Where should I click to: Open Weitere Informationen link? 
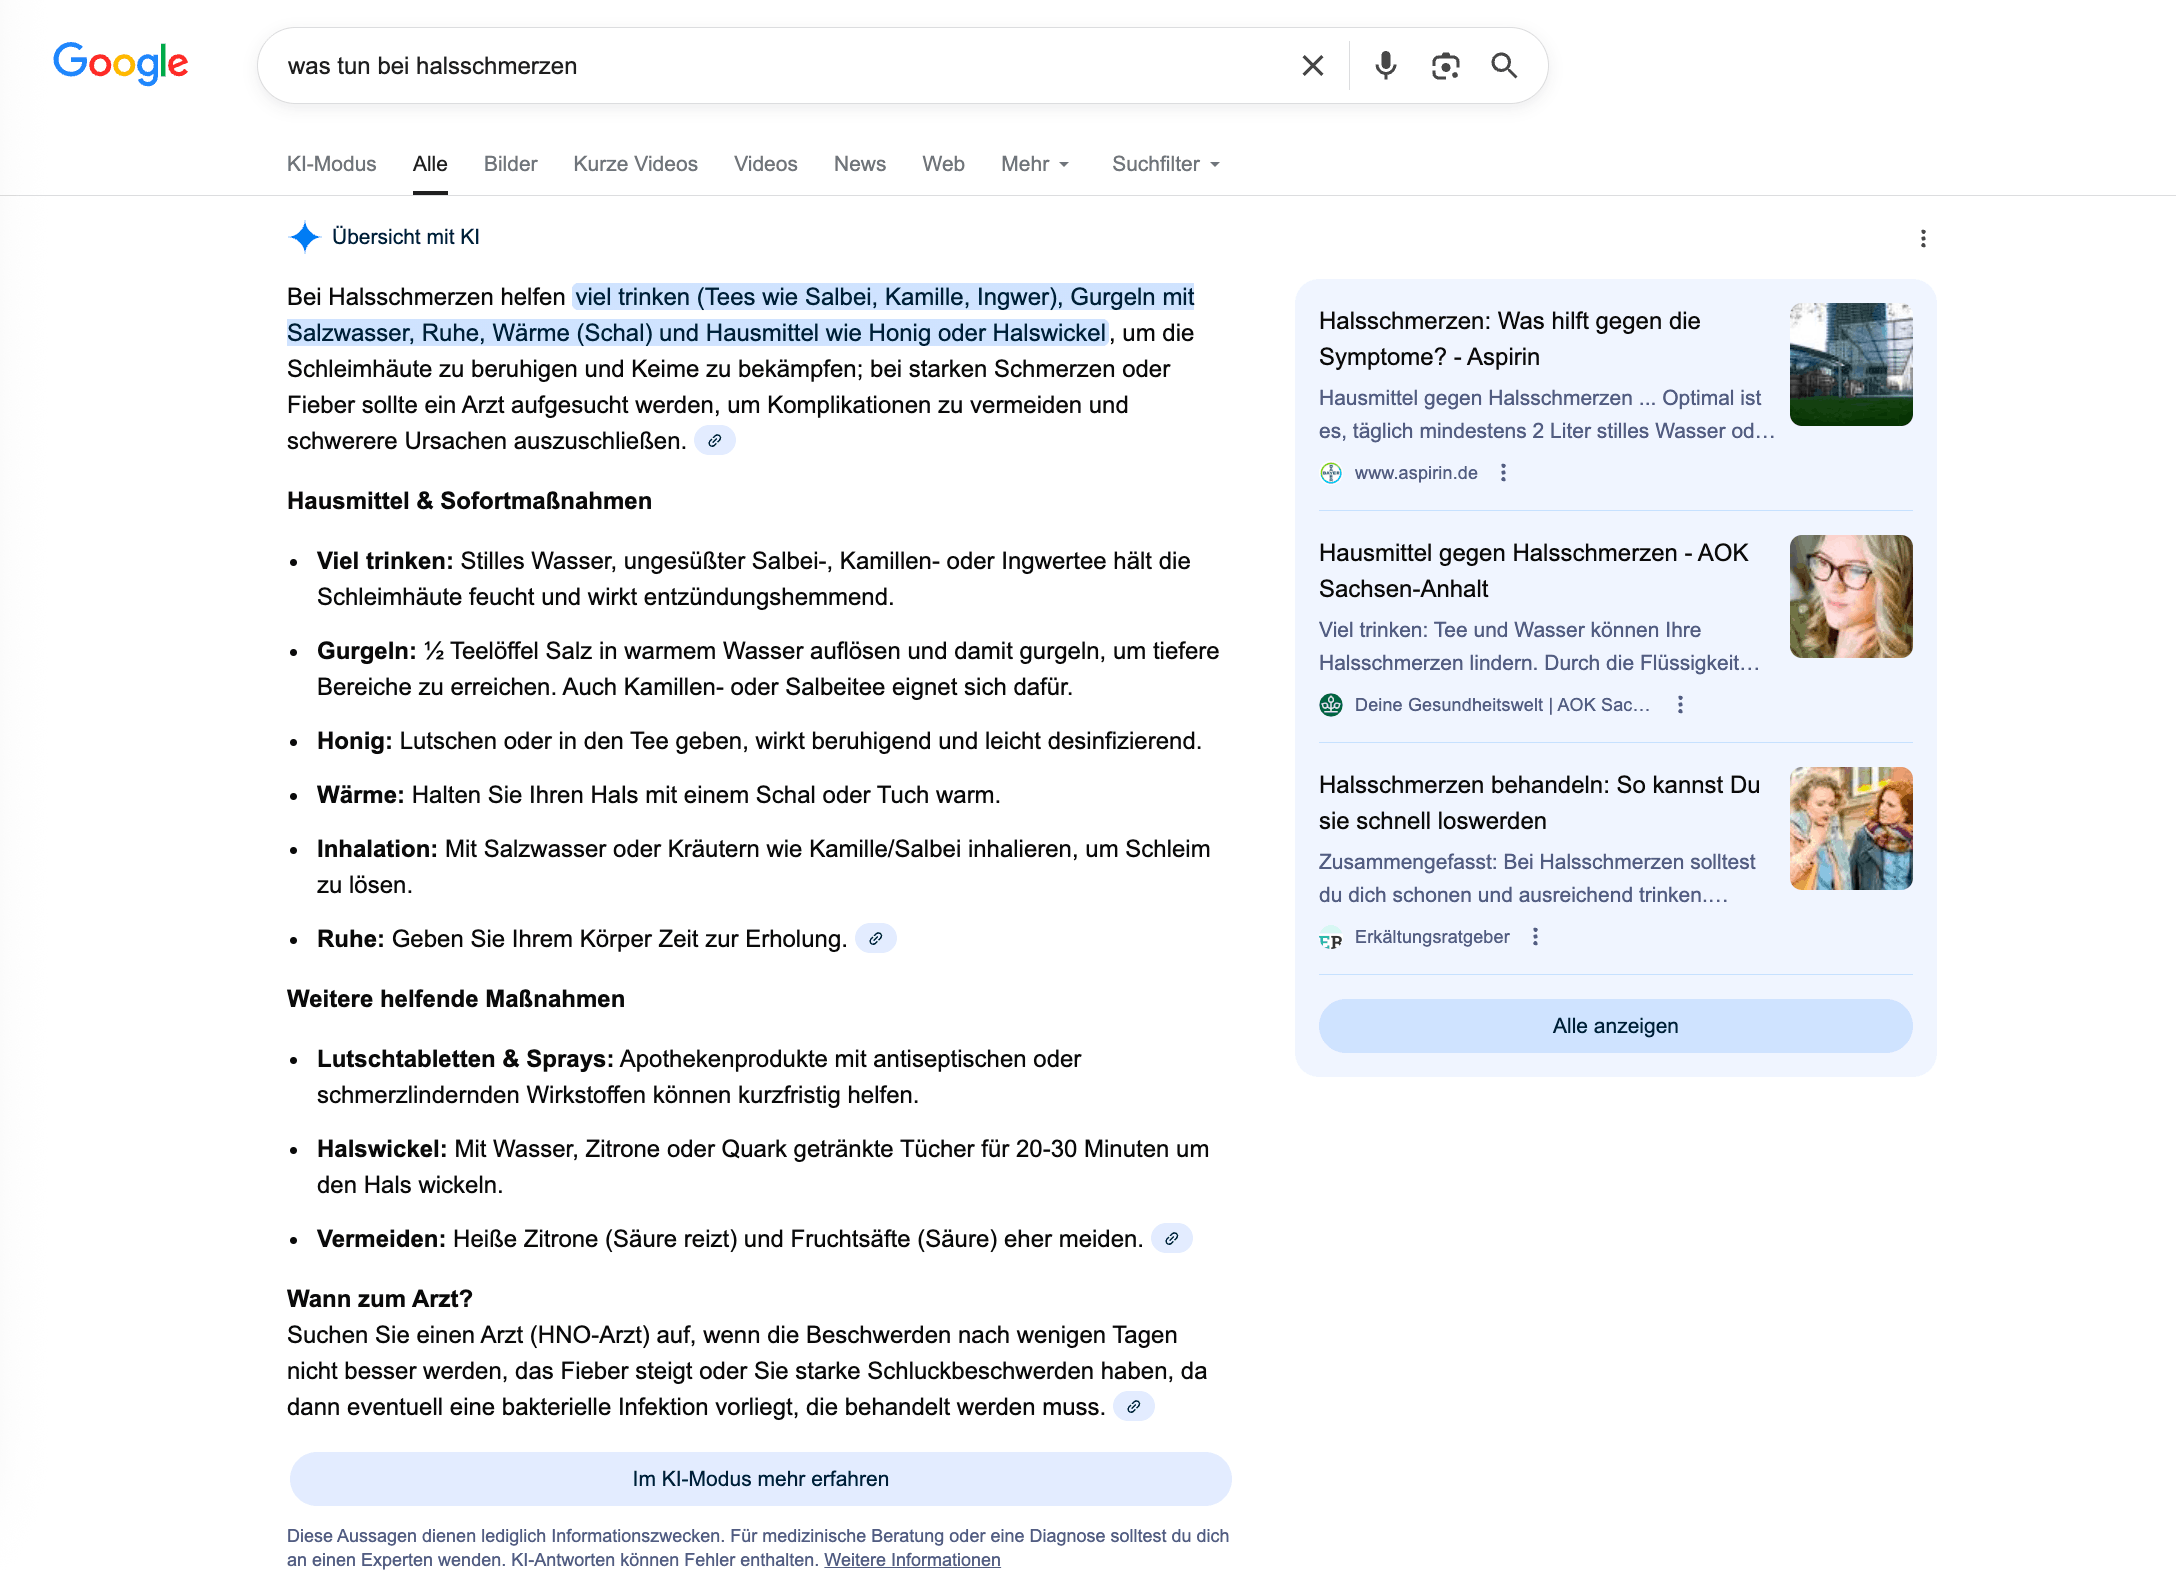(x=912, y=1558)
